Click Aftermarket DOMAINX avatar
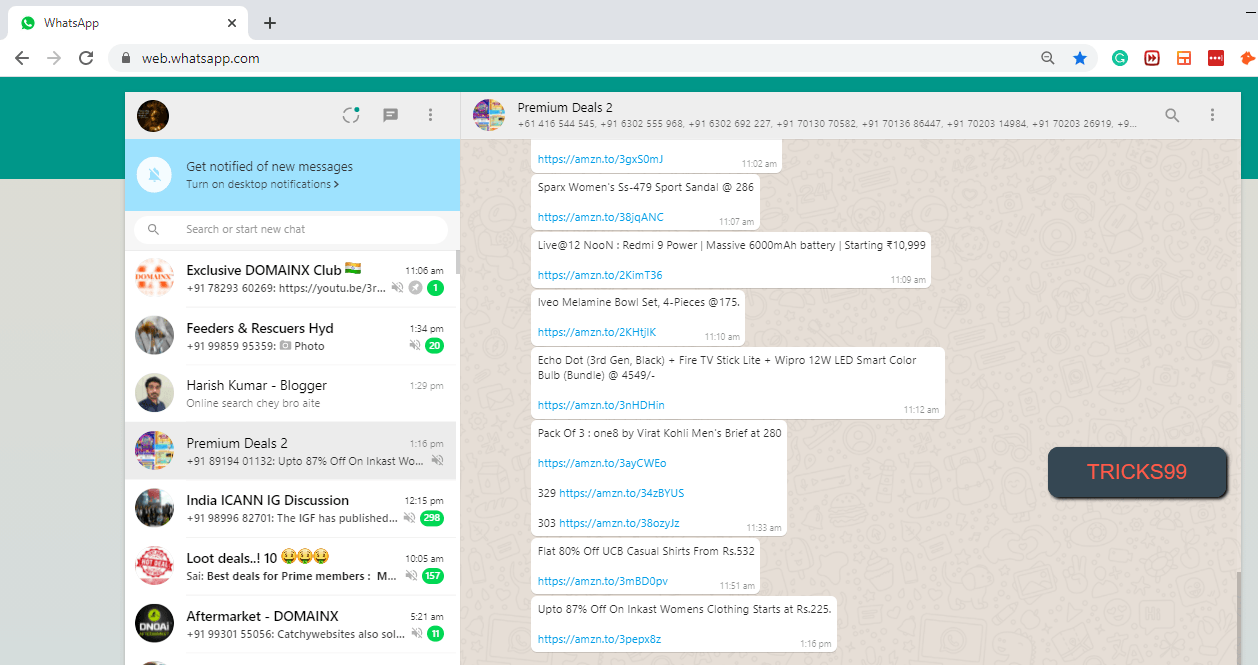The height and width of the screenshot is (665, 1258). pos(154,623)
